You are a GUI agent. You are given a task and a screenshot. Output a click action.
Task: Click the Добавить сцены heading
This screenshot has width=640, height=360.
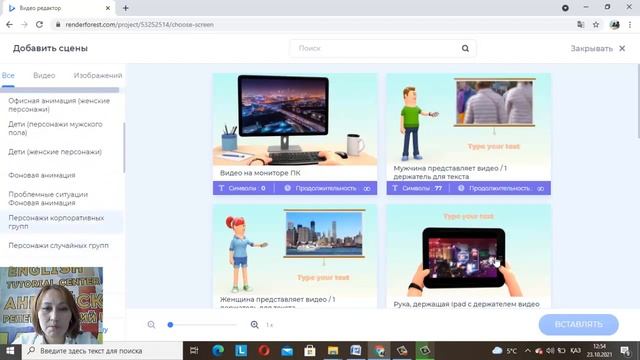[50, 48]
